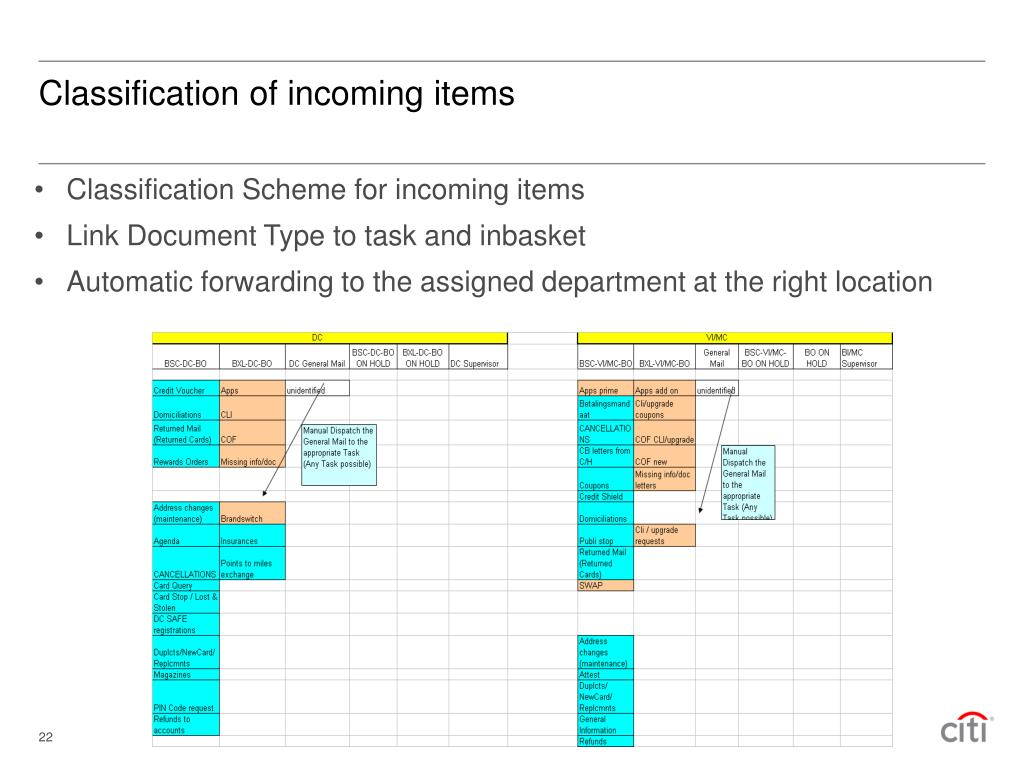Click the 'Credit Shield' cell
Screen dimensions: 1024x768
[605, 496]
